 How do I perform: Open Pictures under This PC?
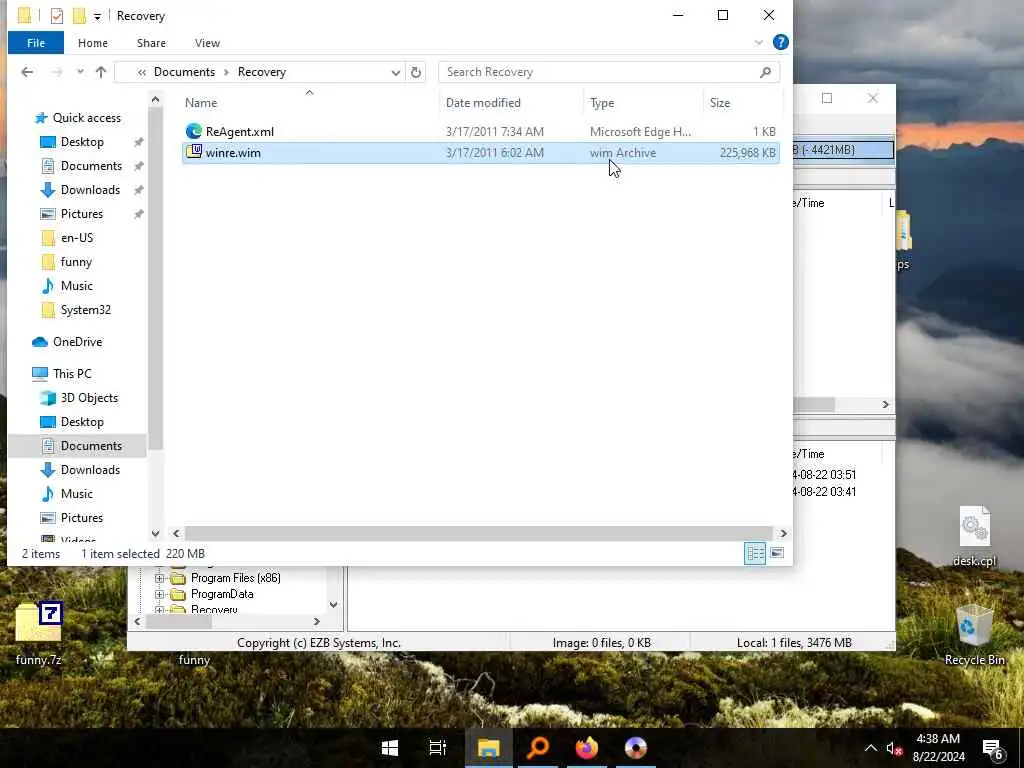[x=82, y=518]
